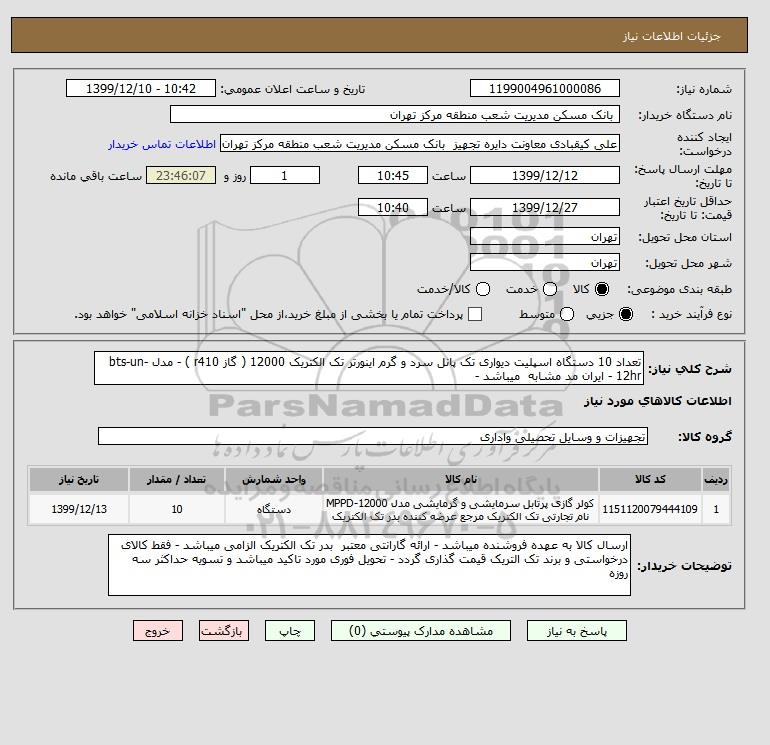Click unit cell دستگاه
Viewport: 770px width, 745px height.
click(274, 509)
